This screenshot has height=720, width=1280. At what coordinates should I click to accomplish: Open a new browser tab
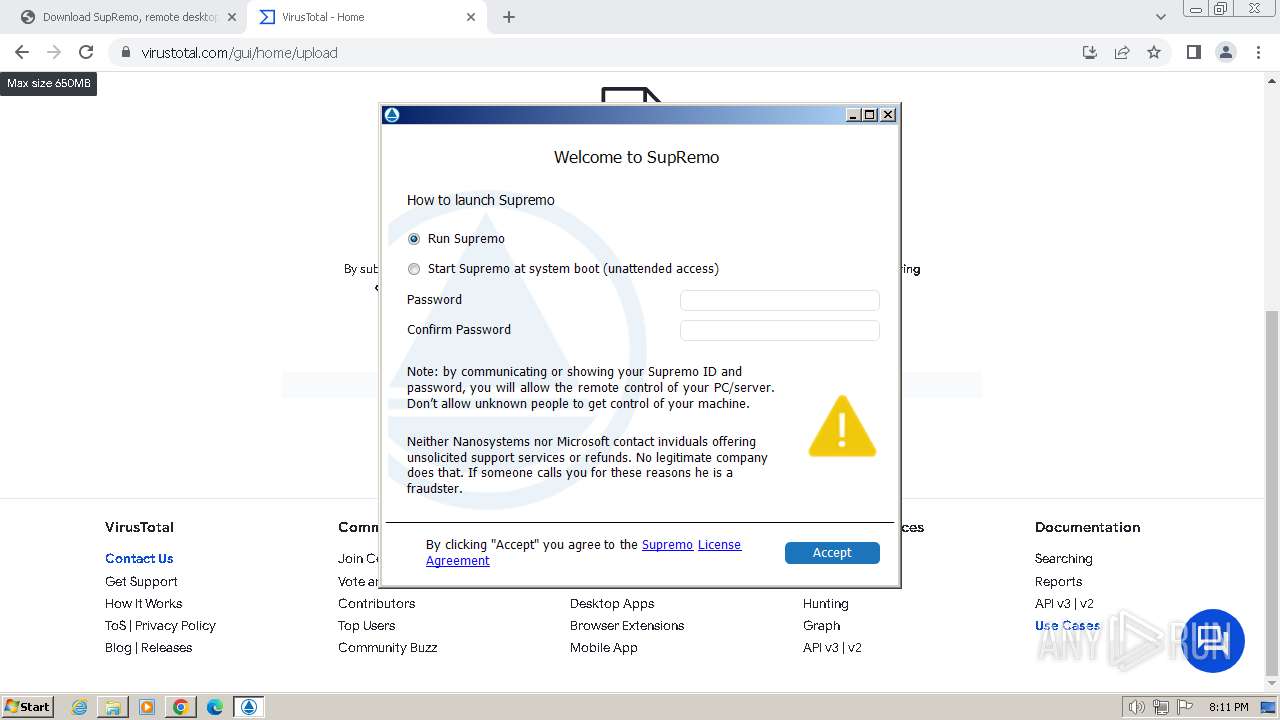point(509,17)
